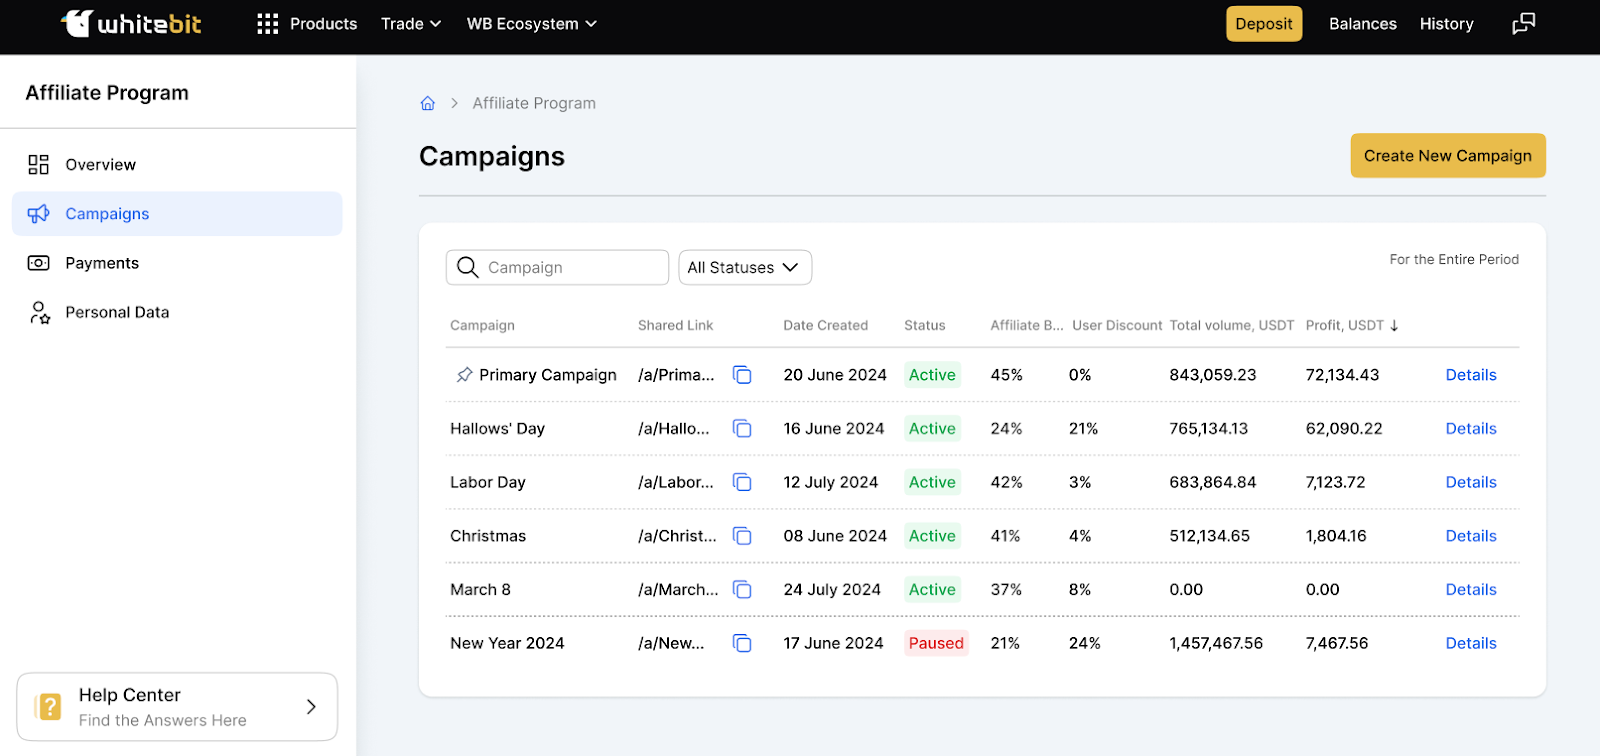Copy the Christmas campaign shared link
Screen dimensions: 1600x756
click(742, 536)
